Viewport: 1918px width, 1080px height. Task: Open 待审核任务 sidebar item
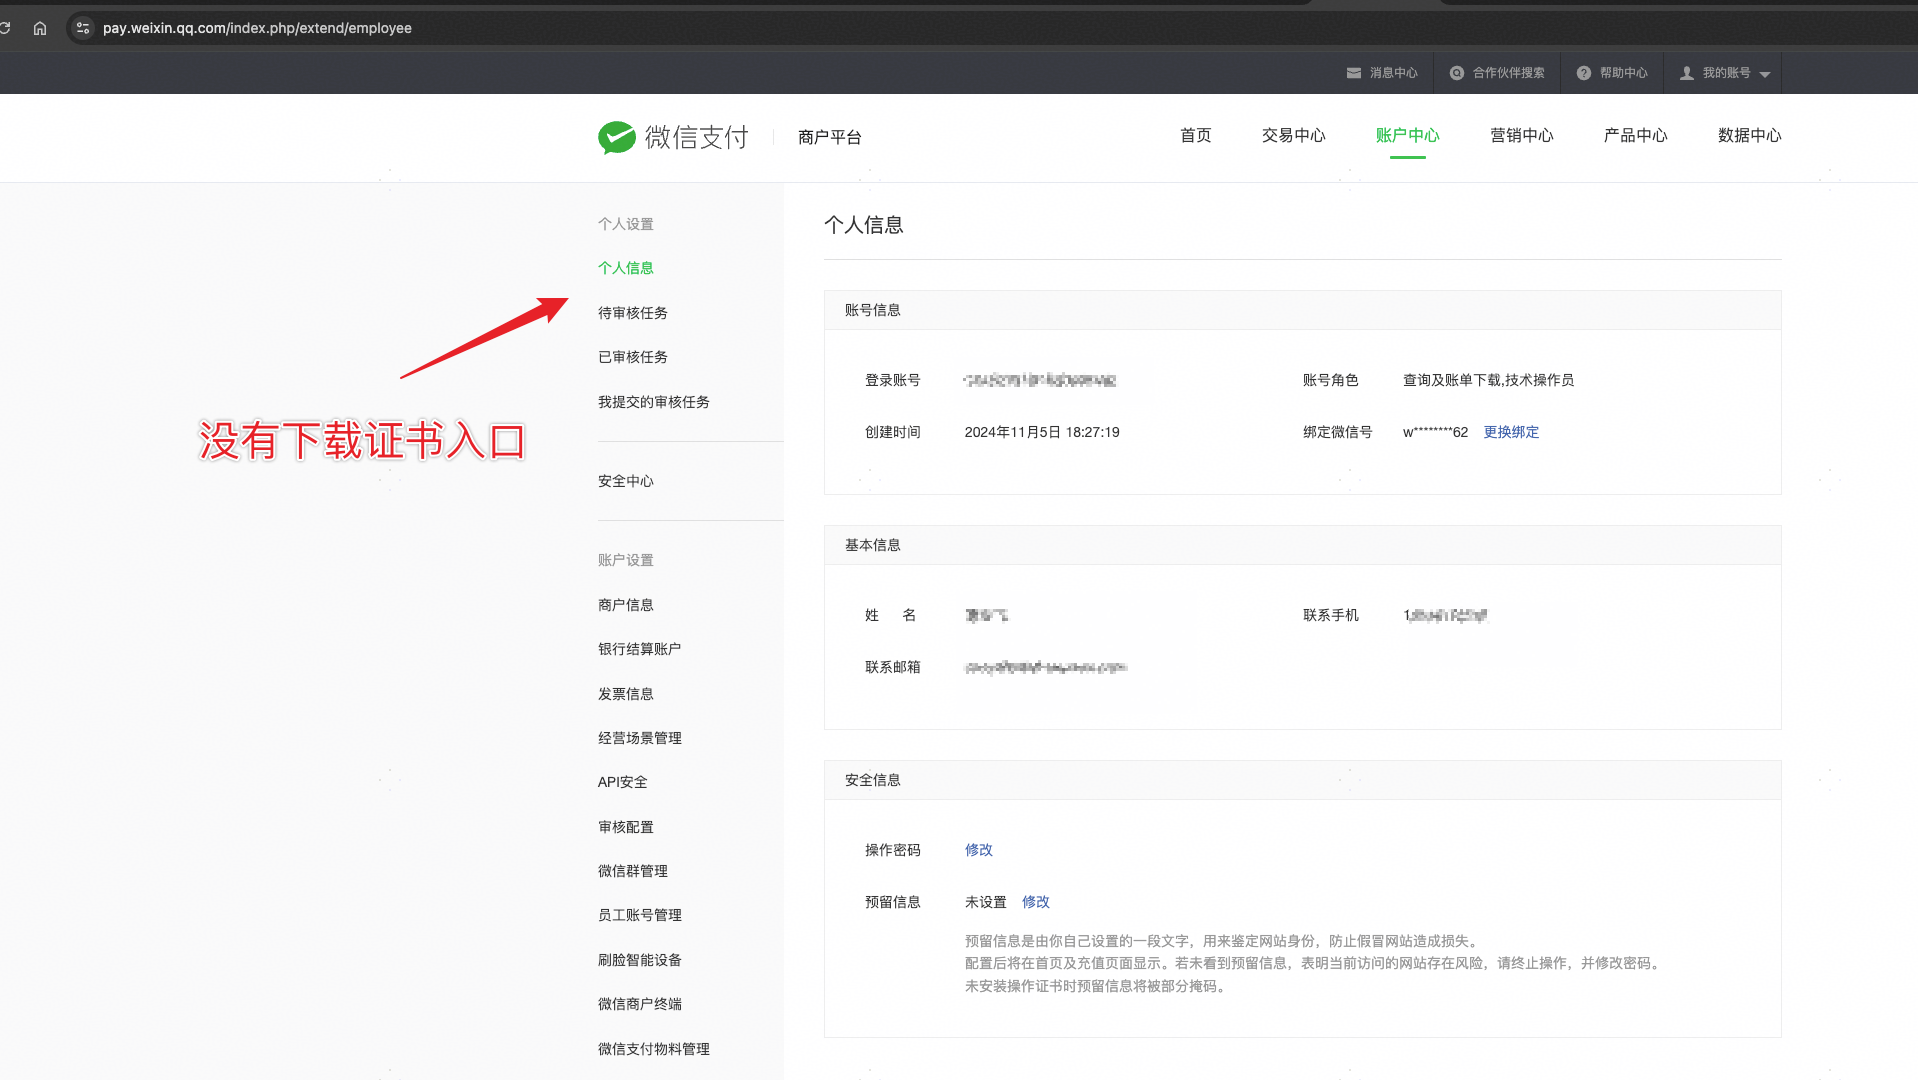coord(633,313)
